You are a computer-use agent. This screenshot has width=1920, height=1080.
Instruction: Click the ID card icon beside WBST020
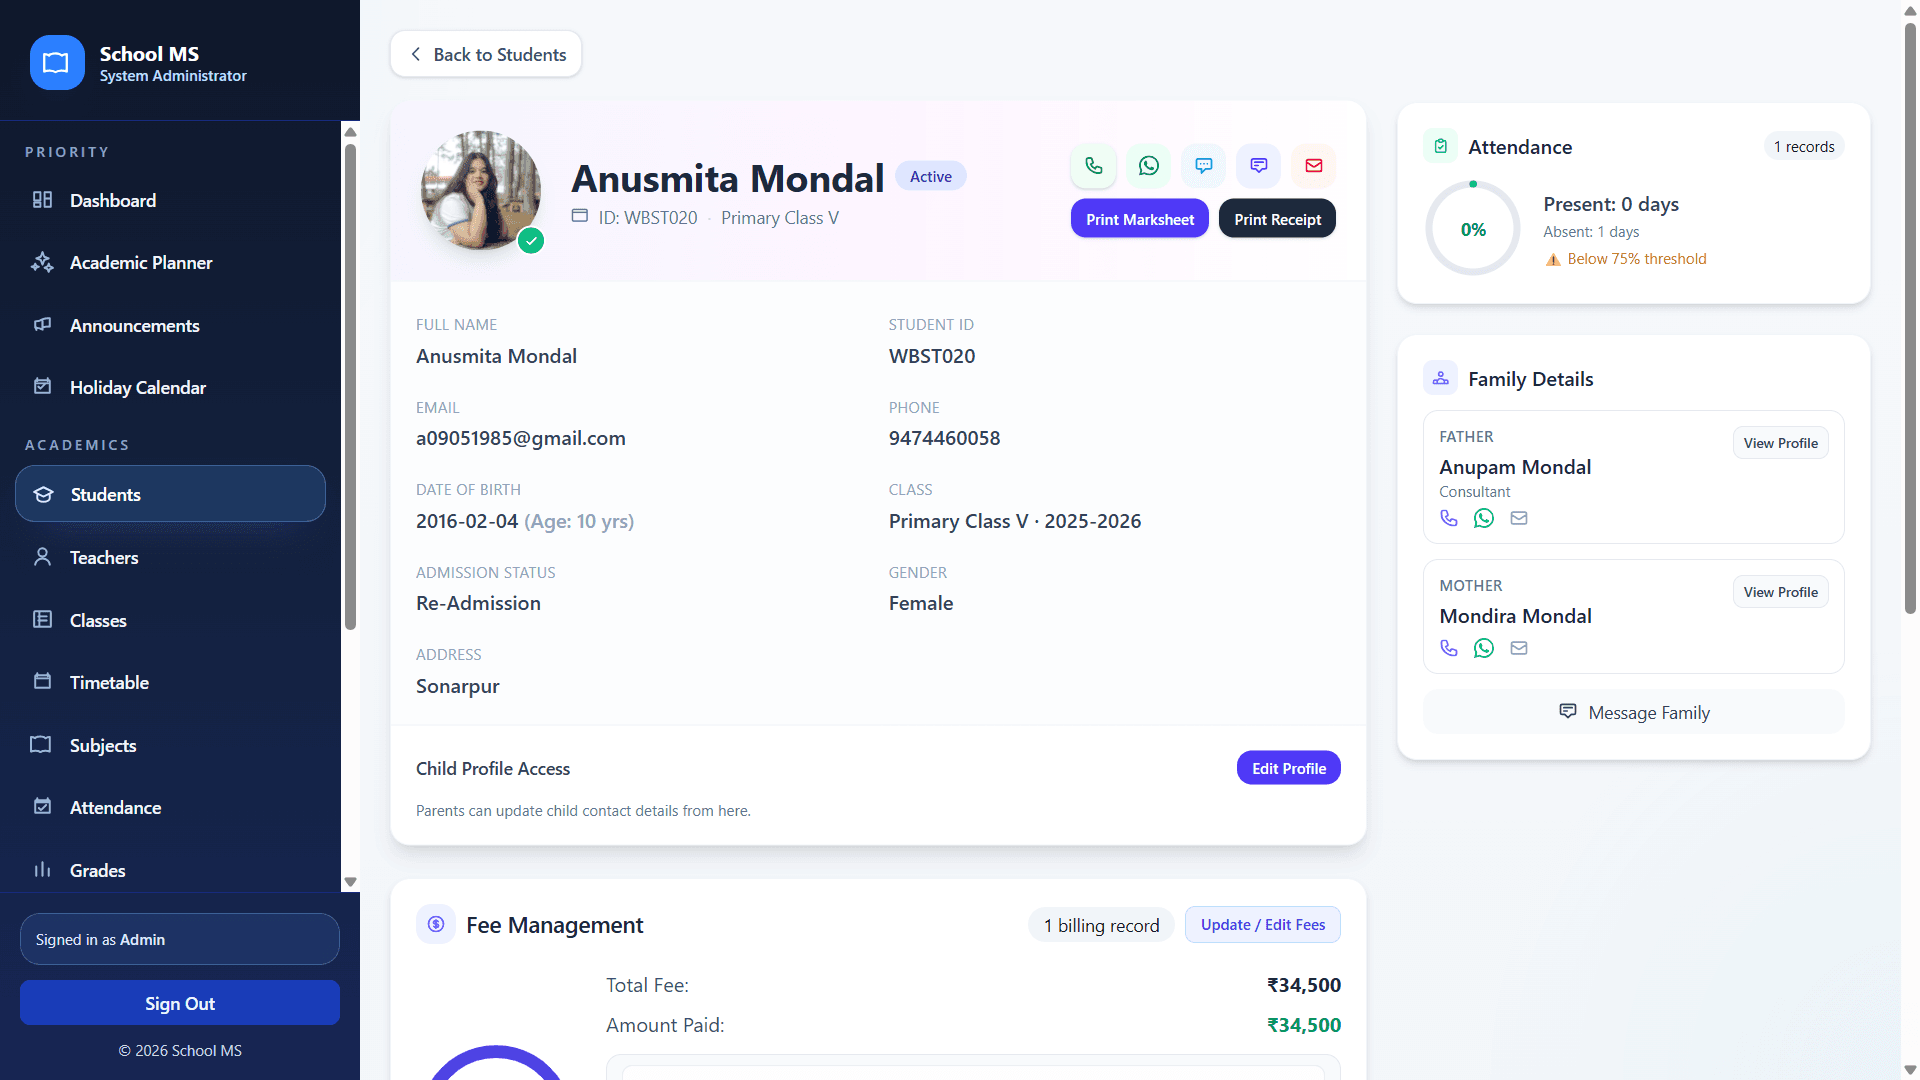(580, 216)
